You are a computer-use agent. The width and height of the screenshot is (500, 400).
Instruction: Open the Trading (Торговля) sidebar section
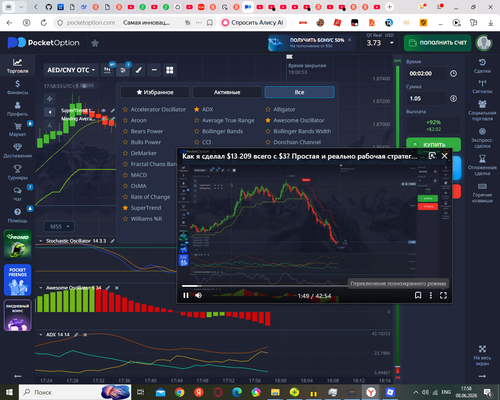coord(17,66)
